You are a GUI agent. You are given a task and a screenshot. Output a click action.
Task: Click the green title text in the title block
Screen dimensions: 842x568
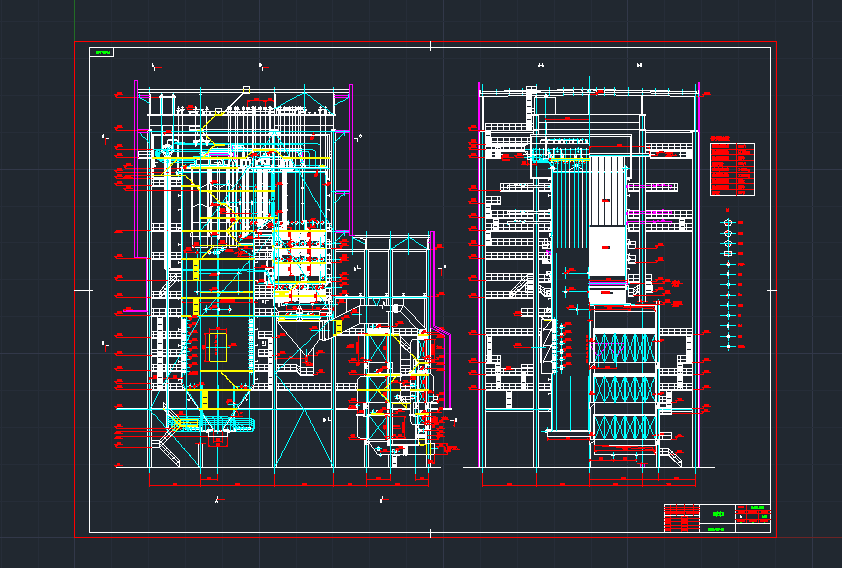[716, 514]
